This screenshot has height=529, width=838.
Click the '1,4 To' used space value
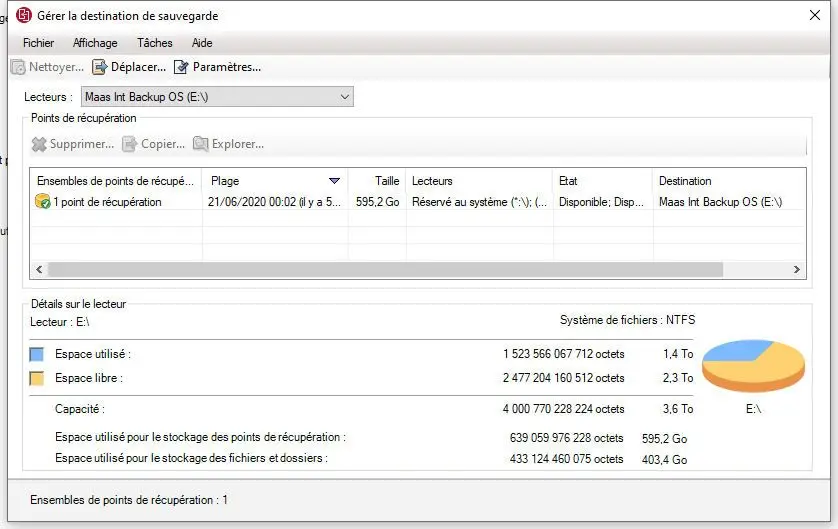[x=678, y=354]
